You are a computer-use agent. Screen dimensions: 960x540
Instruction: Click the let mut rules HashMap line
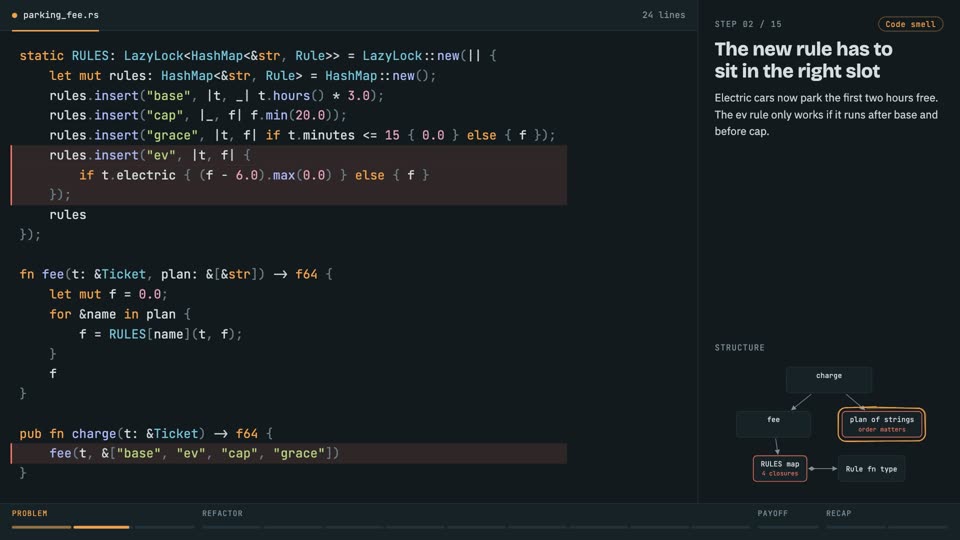243,76
